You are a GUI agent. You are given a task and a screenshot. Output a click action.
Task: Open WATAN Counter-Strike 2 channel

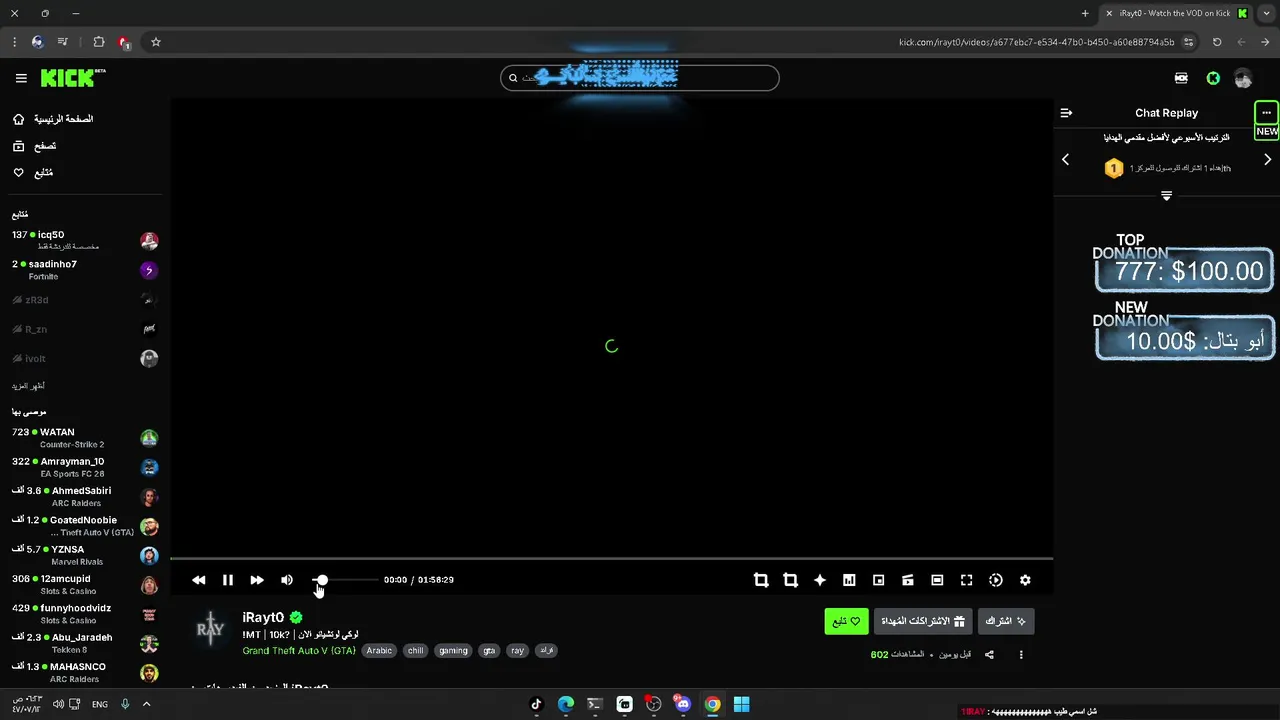point(85,438)
